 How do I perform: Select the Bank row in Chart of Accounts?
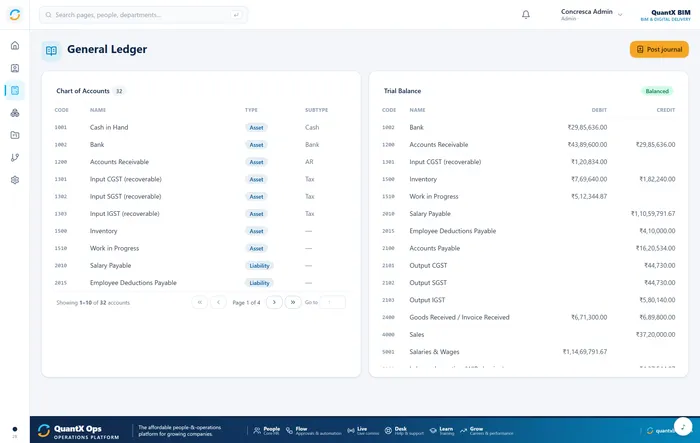[200, 145]
